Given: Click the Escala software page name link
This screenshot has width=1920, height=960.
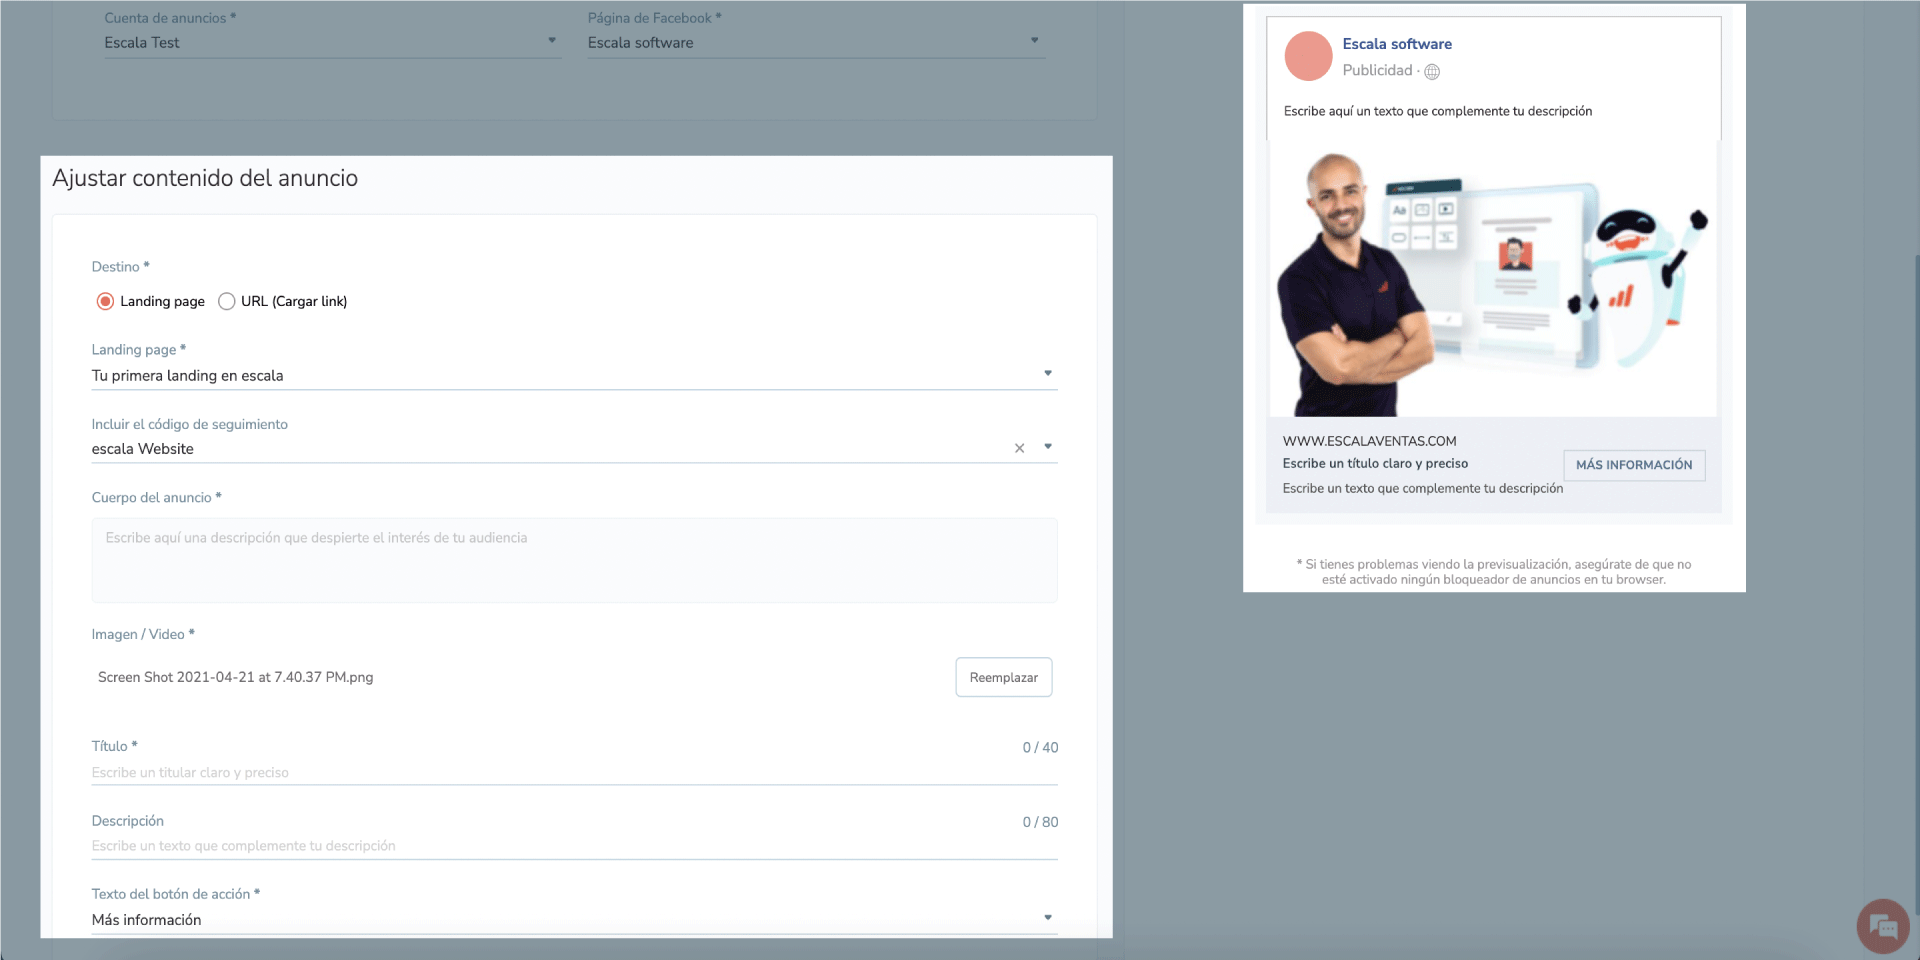Looking at the screenshot, I should 1396,44.
